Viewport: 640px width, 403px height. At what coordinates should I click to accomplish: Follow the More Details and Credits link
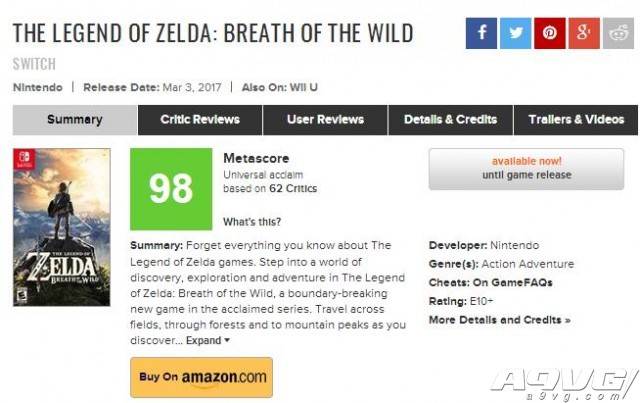(500, 320)
